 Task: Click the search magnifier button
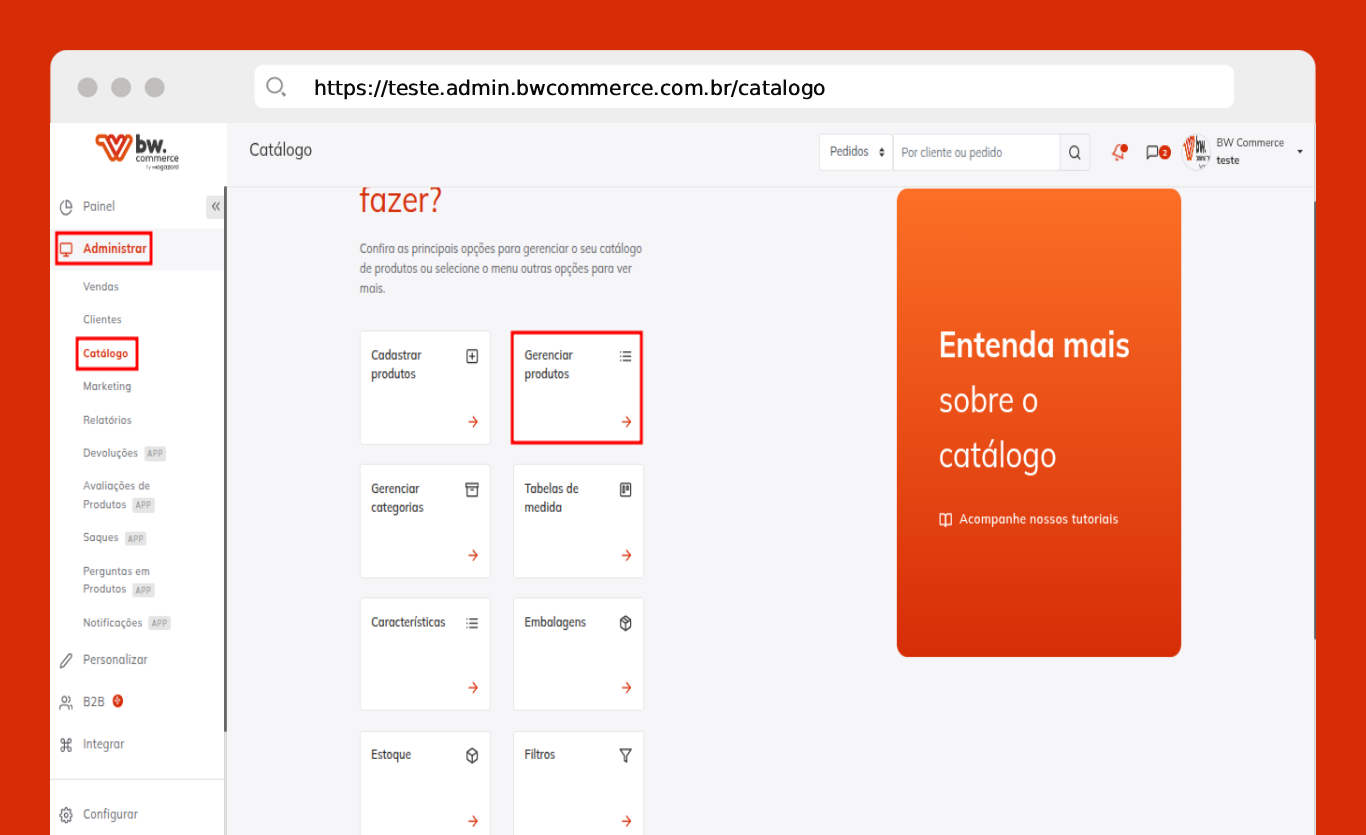pyautogui.click(x=1075, y=152)
